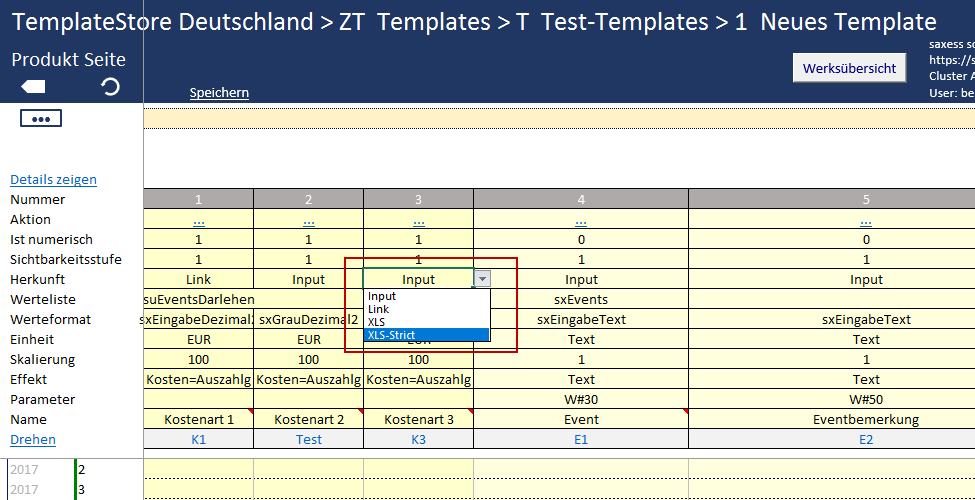Open the Details zeigen link
Image resolution: width=975 pixels, height=500 pixels.
[x=53, y=180]
